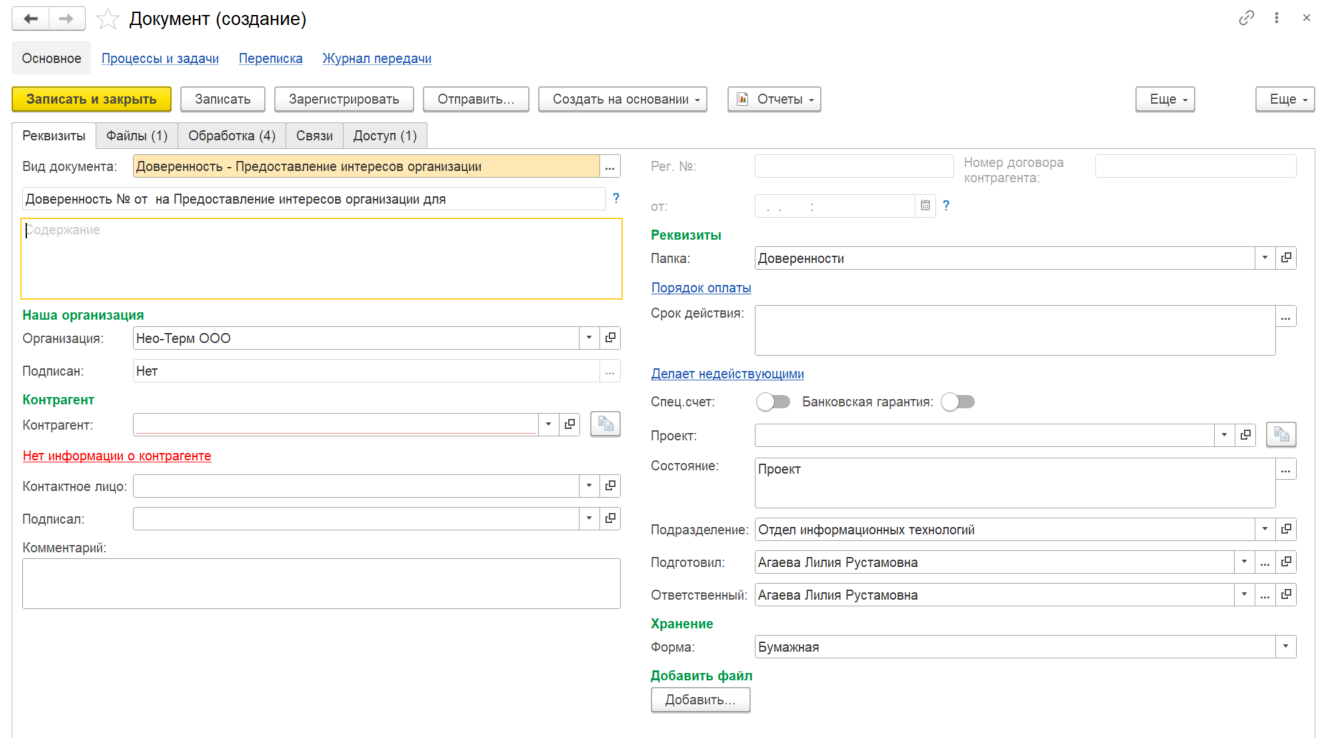Viewport: 1330px width, 738px height.
Task: Expand the Ответственный dropdown list
Action: [1245, 595]
